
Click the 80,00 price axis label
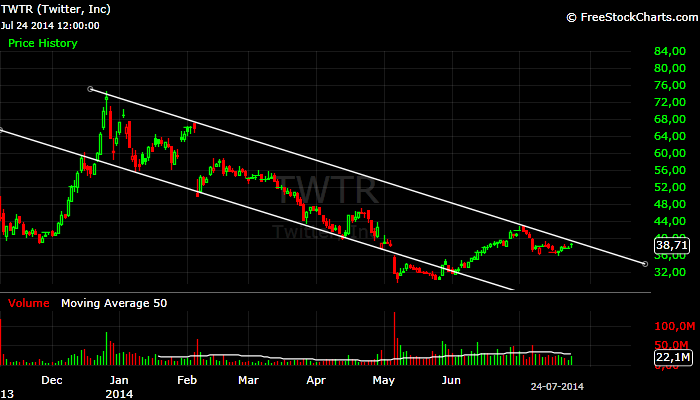coord(670,68)
